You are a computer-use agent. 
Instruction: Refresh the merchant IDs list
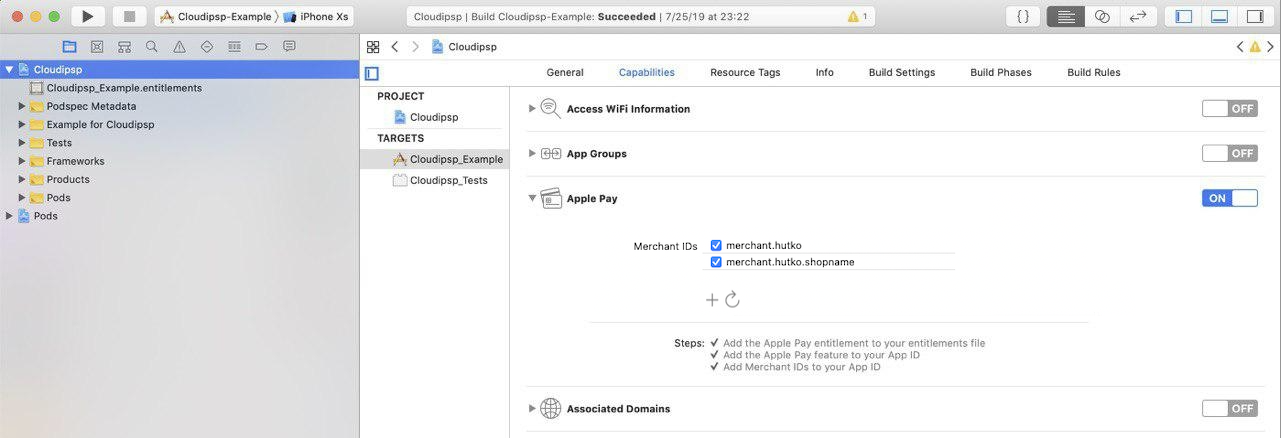coord(732,299)
